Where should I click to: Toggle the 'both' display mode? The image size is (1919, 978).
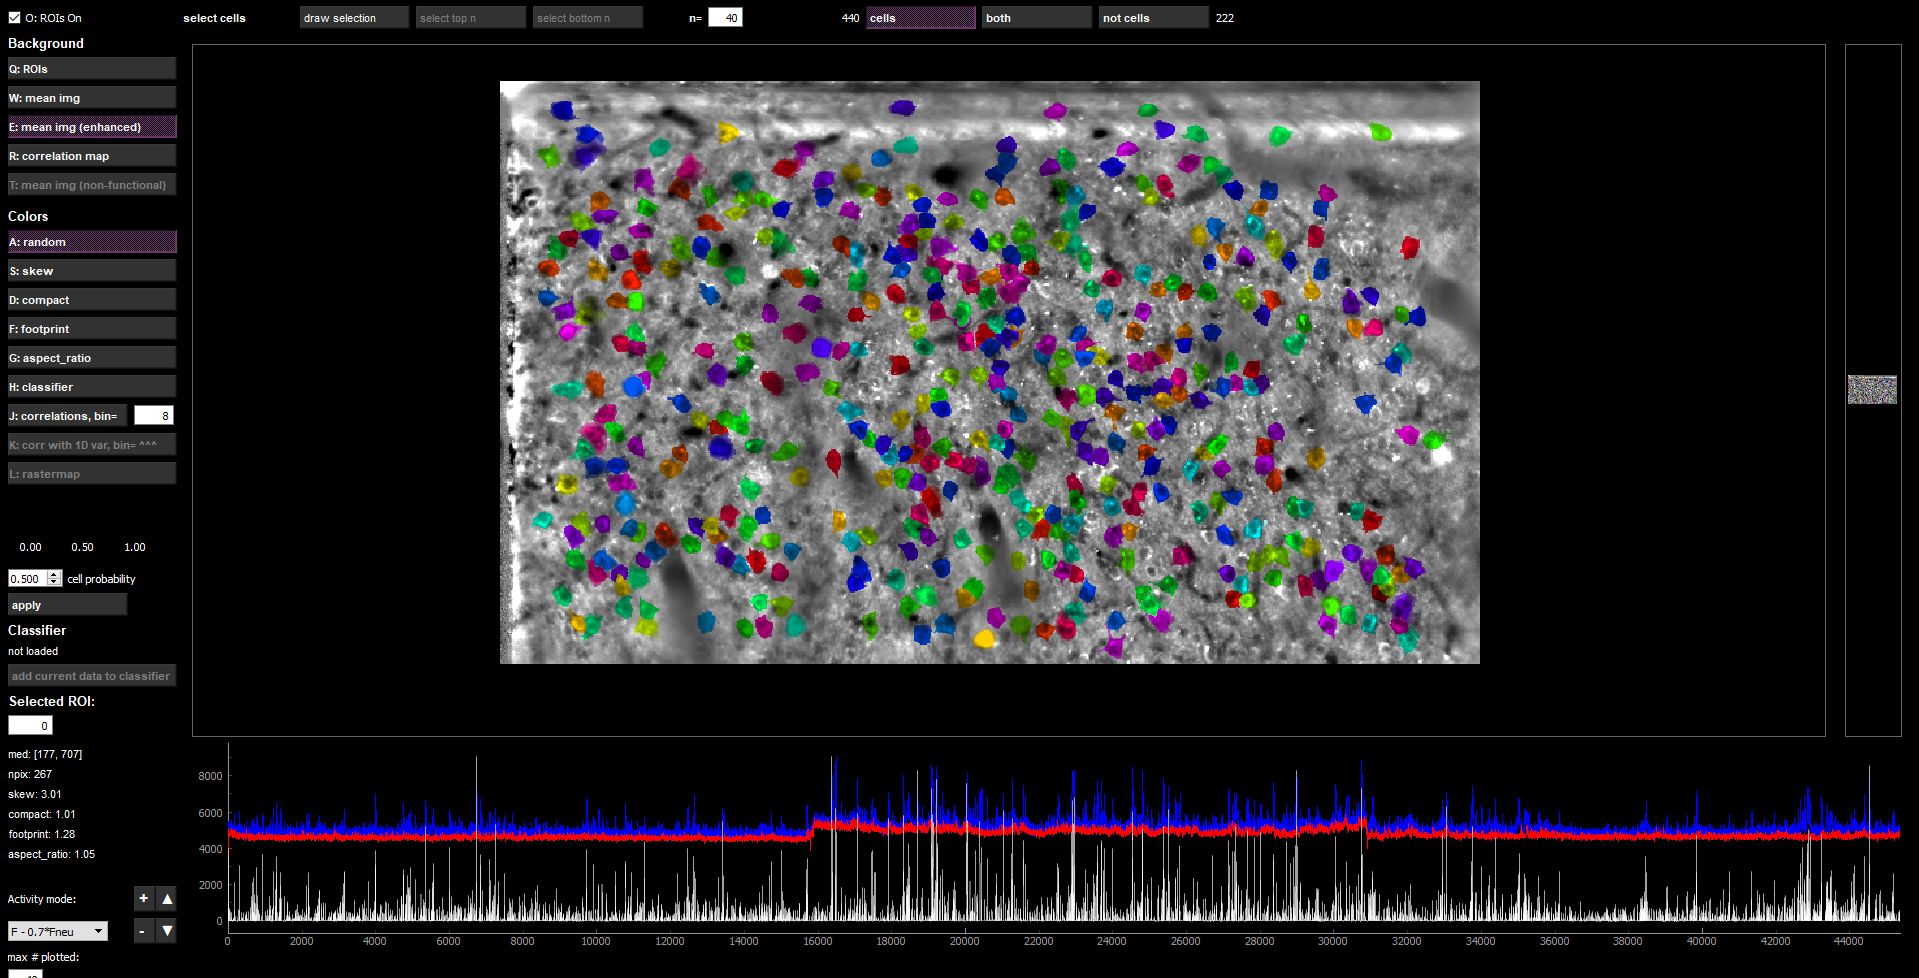click(1035, 17)
